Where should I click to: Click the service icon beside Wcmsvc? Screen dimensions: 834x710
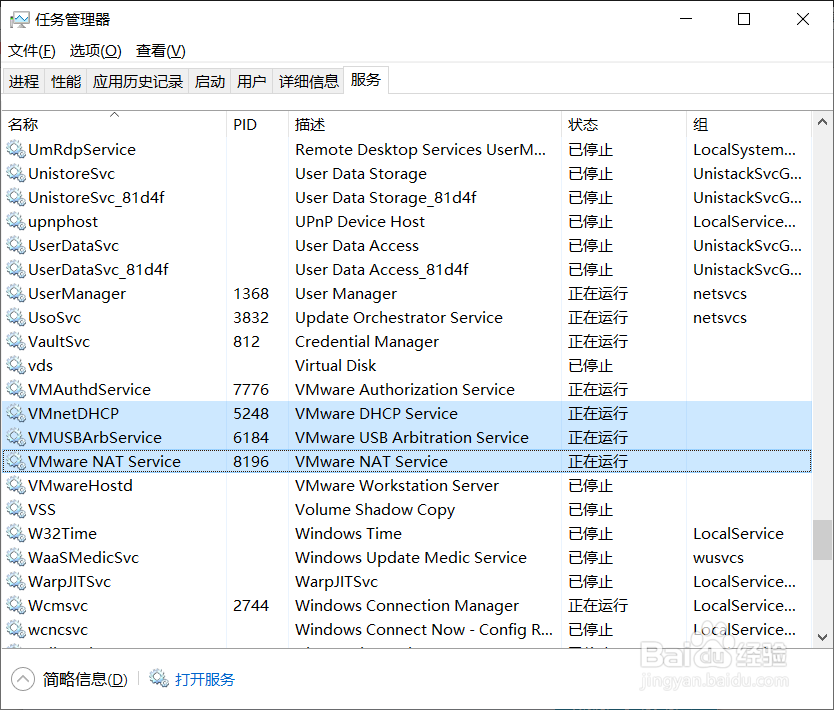[15, 606]
